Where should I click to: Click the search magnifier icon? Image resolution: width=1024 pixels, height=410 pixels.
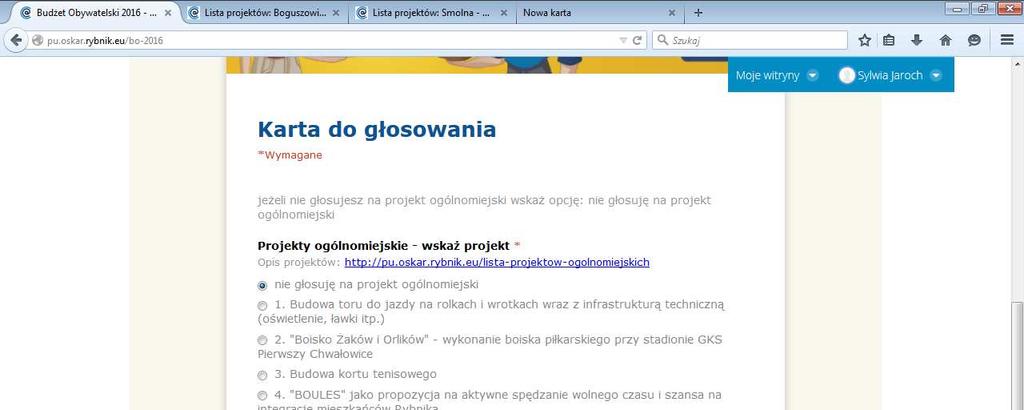pyautogui.click(x=663, y=40)
